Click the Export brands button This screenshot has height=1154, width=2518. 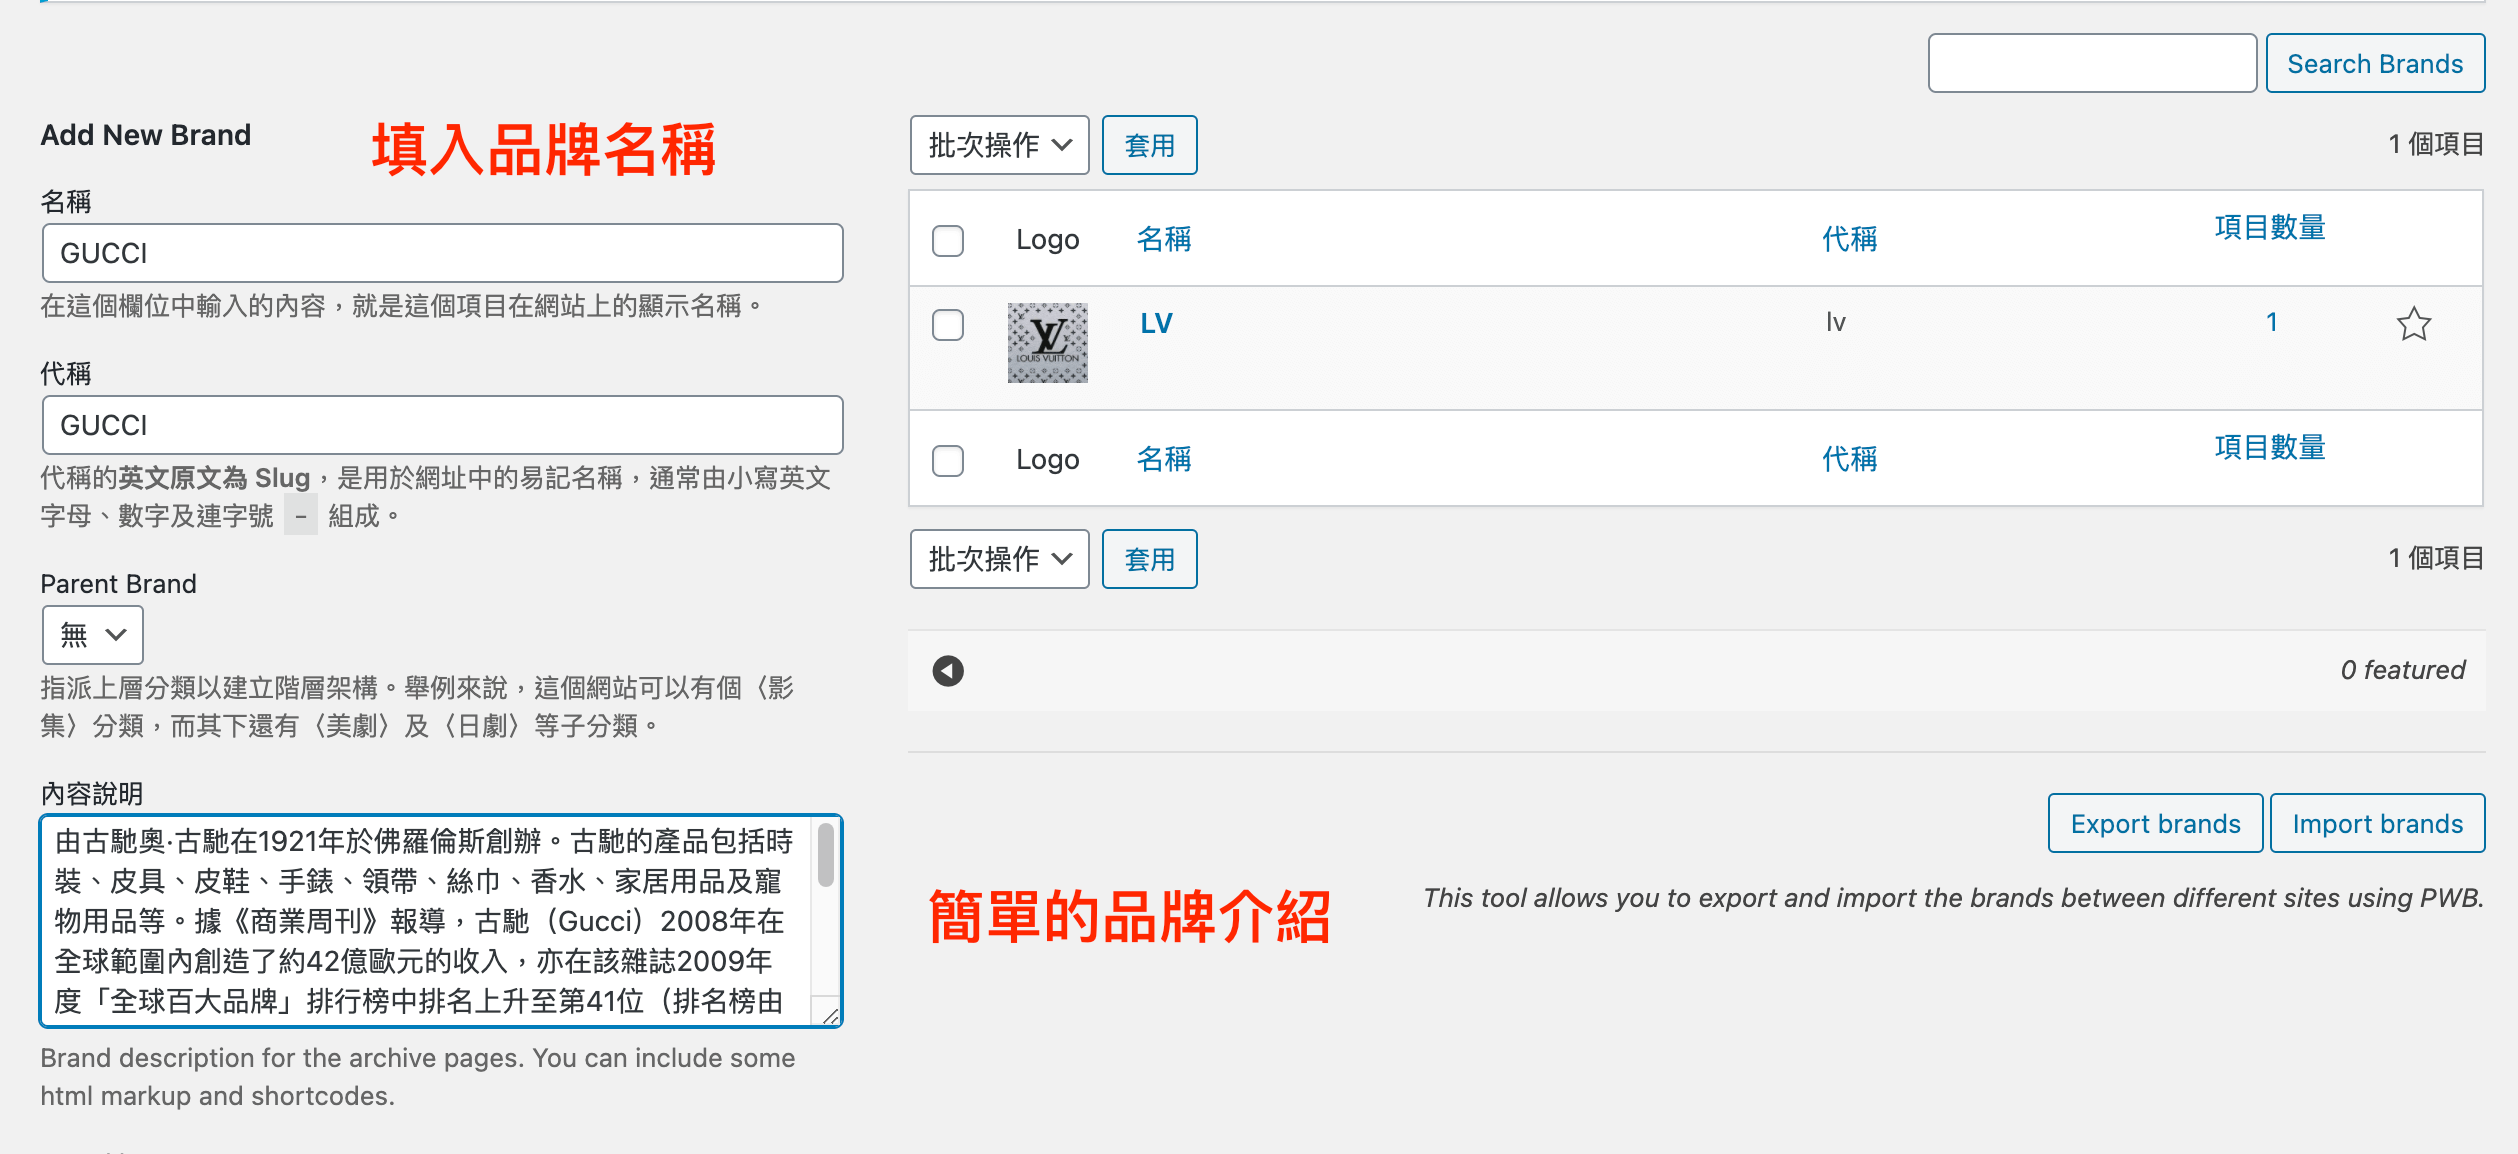coord(2152,825)
